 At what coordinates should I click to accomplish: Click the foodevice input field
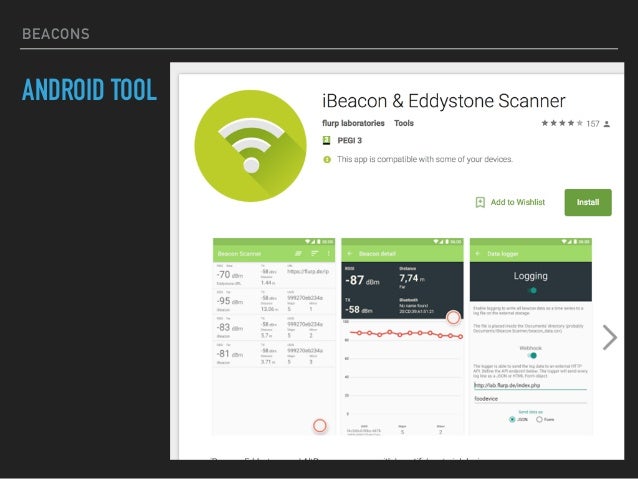click(530, 399)
